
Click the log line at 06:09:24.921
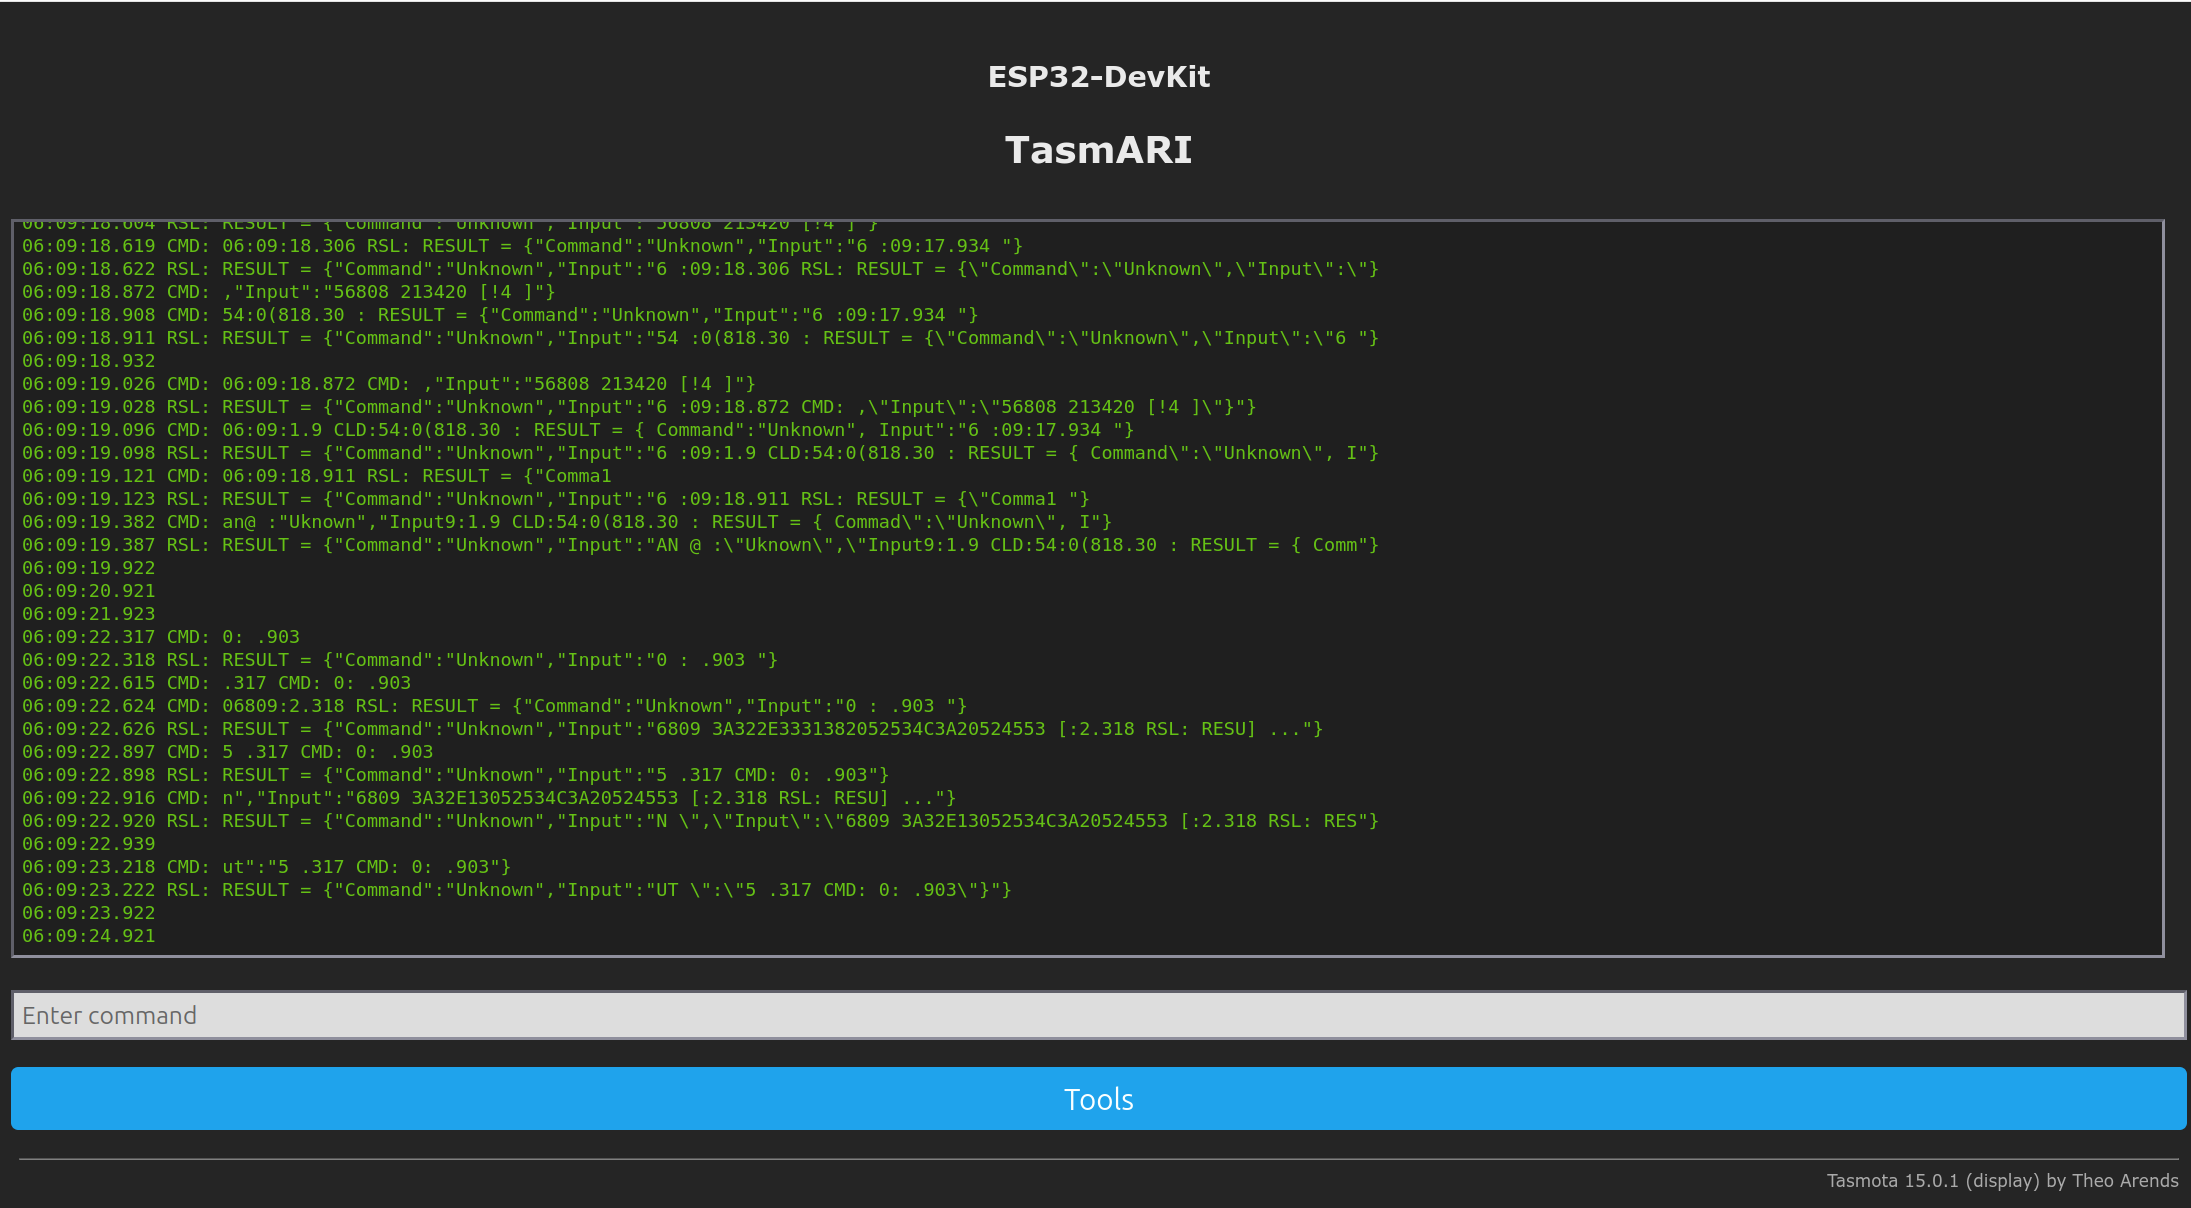[x=89, y=935]
